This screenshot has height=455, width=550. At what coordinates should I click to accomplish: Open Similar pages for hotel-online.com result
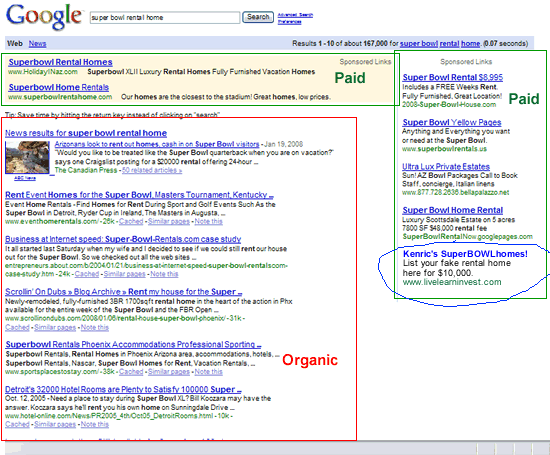55,424
